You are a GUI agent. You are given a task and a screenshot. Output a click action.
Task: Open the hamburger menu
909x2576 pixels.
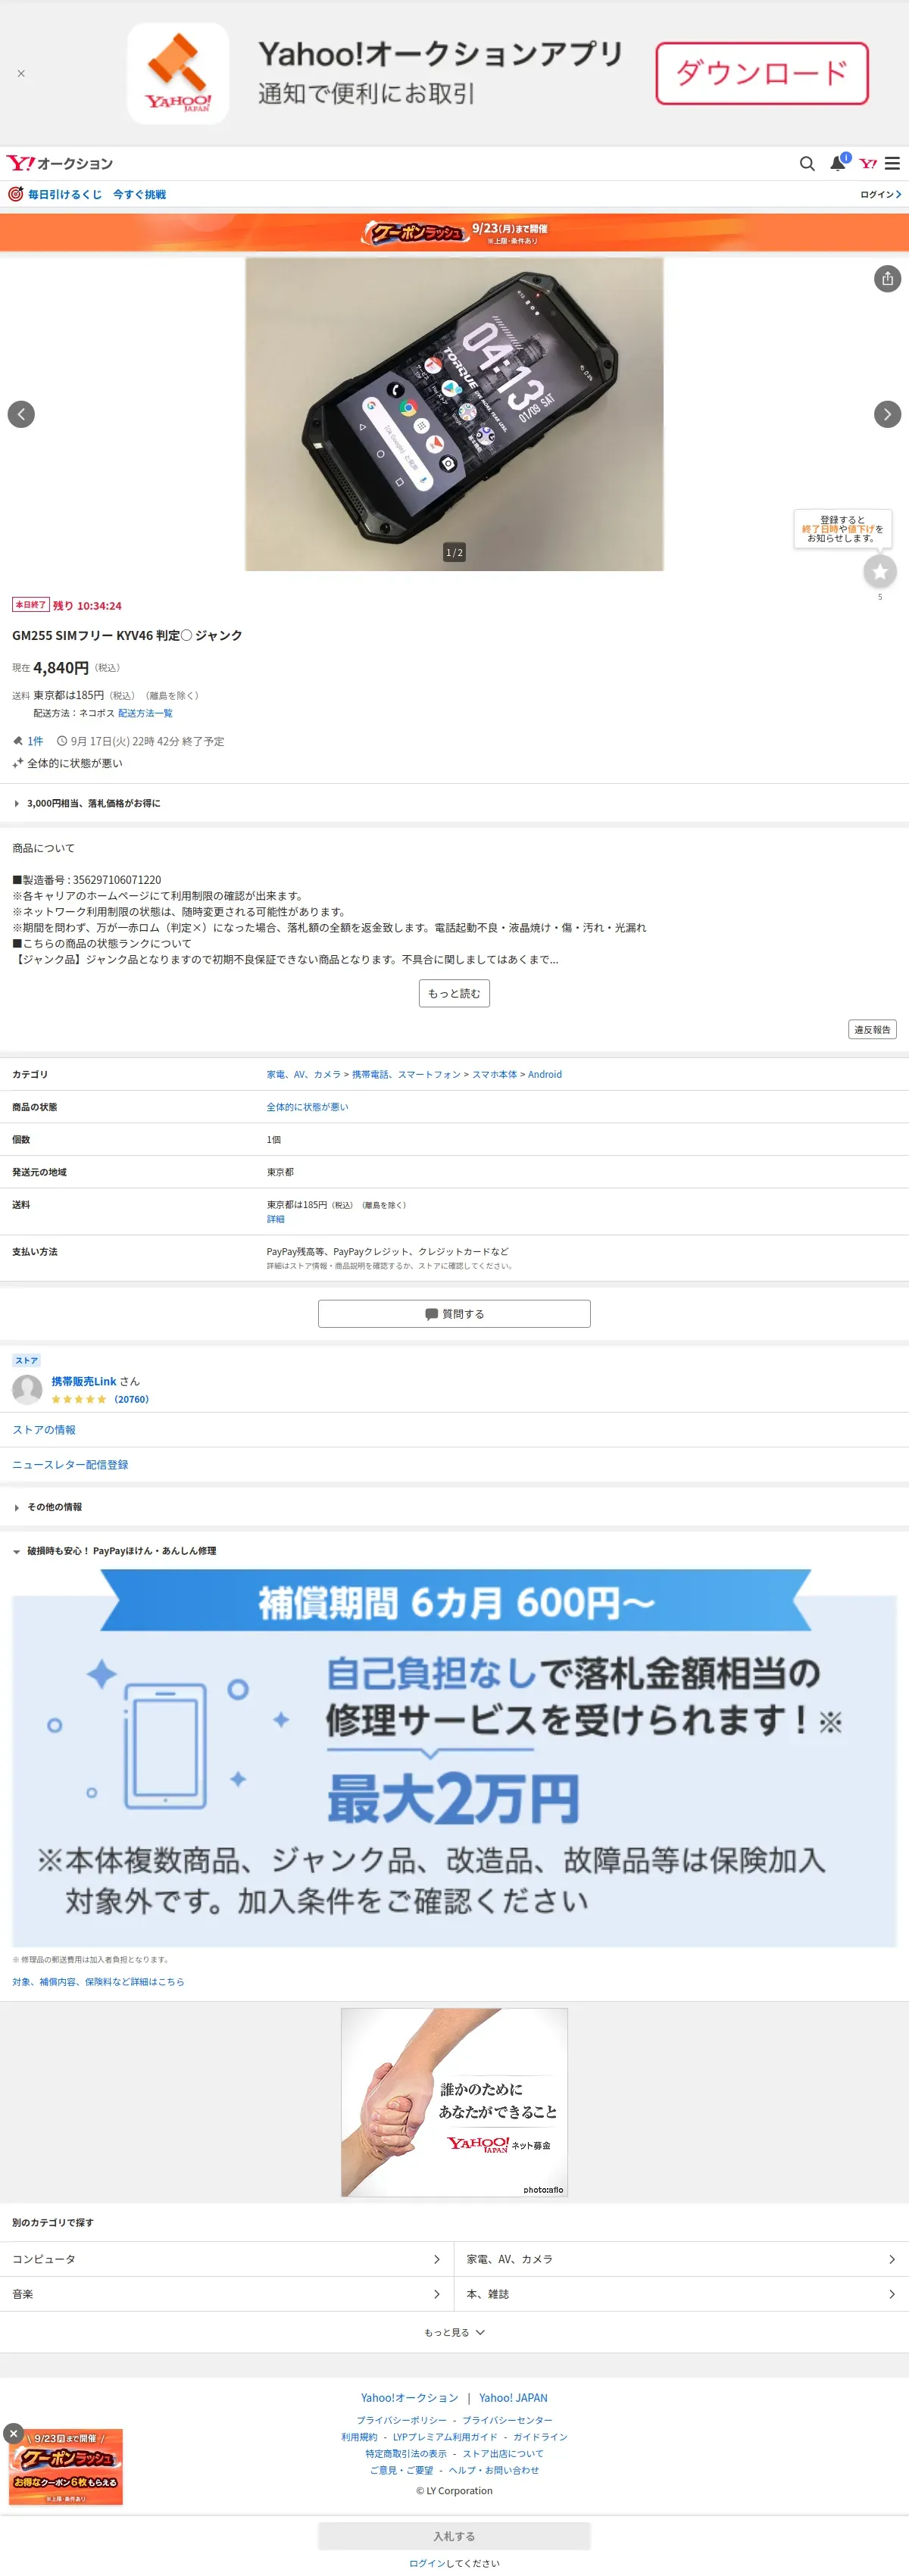892,163
